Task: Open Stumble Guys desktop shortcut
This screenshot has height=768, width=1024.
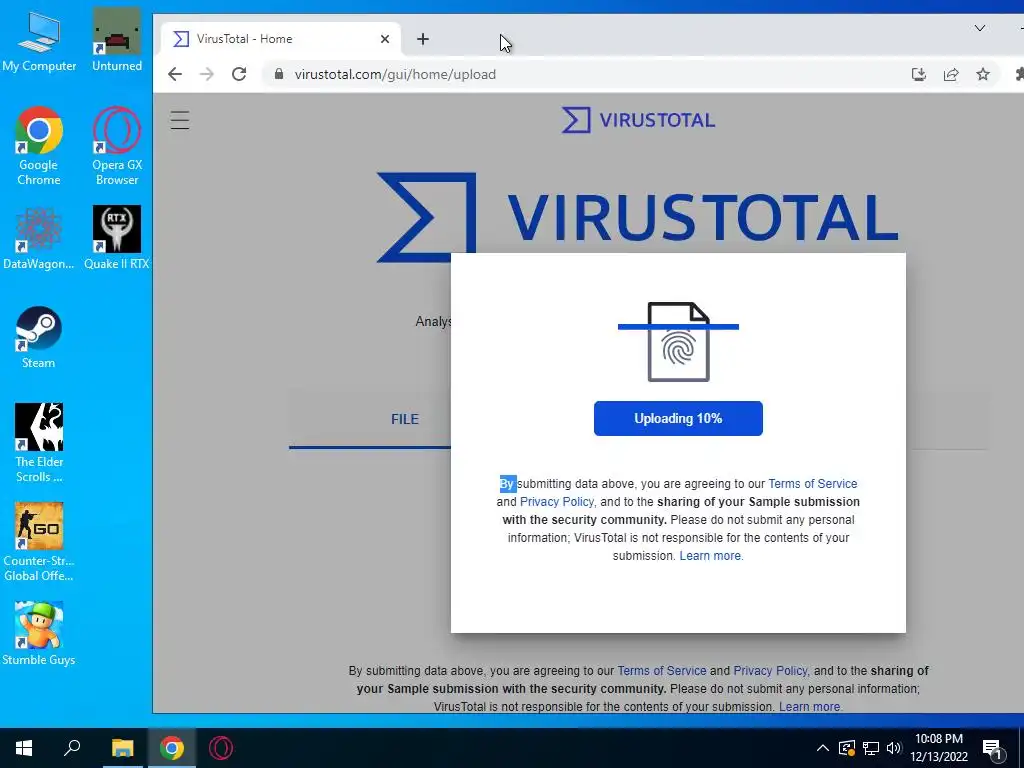Action: [39, 633]
